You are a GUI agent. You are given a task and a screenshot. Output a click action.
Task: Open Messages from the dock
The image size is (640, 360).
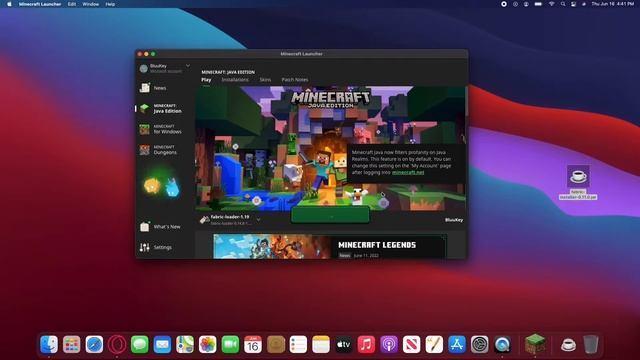pyautogui.click(x=140, y=344)
